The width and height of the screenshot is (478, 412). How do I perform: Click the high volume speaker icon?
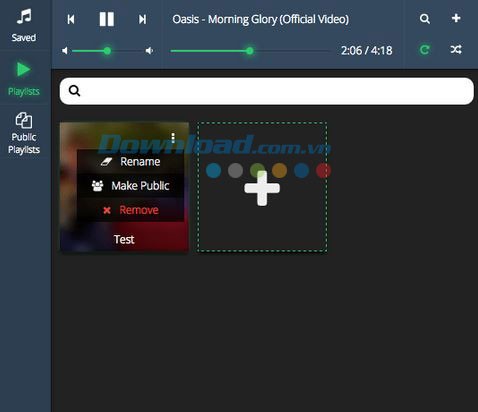click(149, 51)
